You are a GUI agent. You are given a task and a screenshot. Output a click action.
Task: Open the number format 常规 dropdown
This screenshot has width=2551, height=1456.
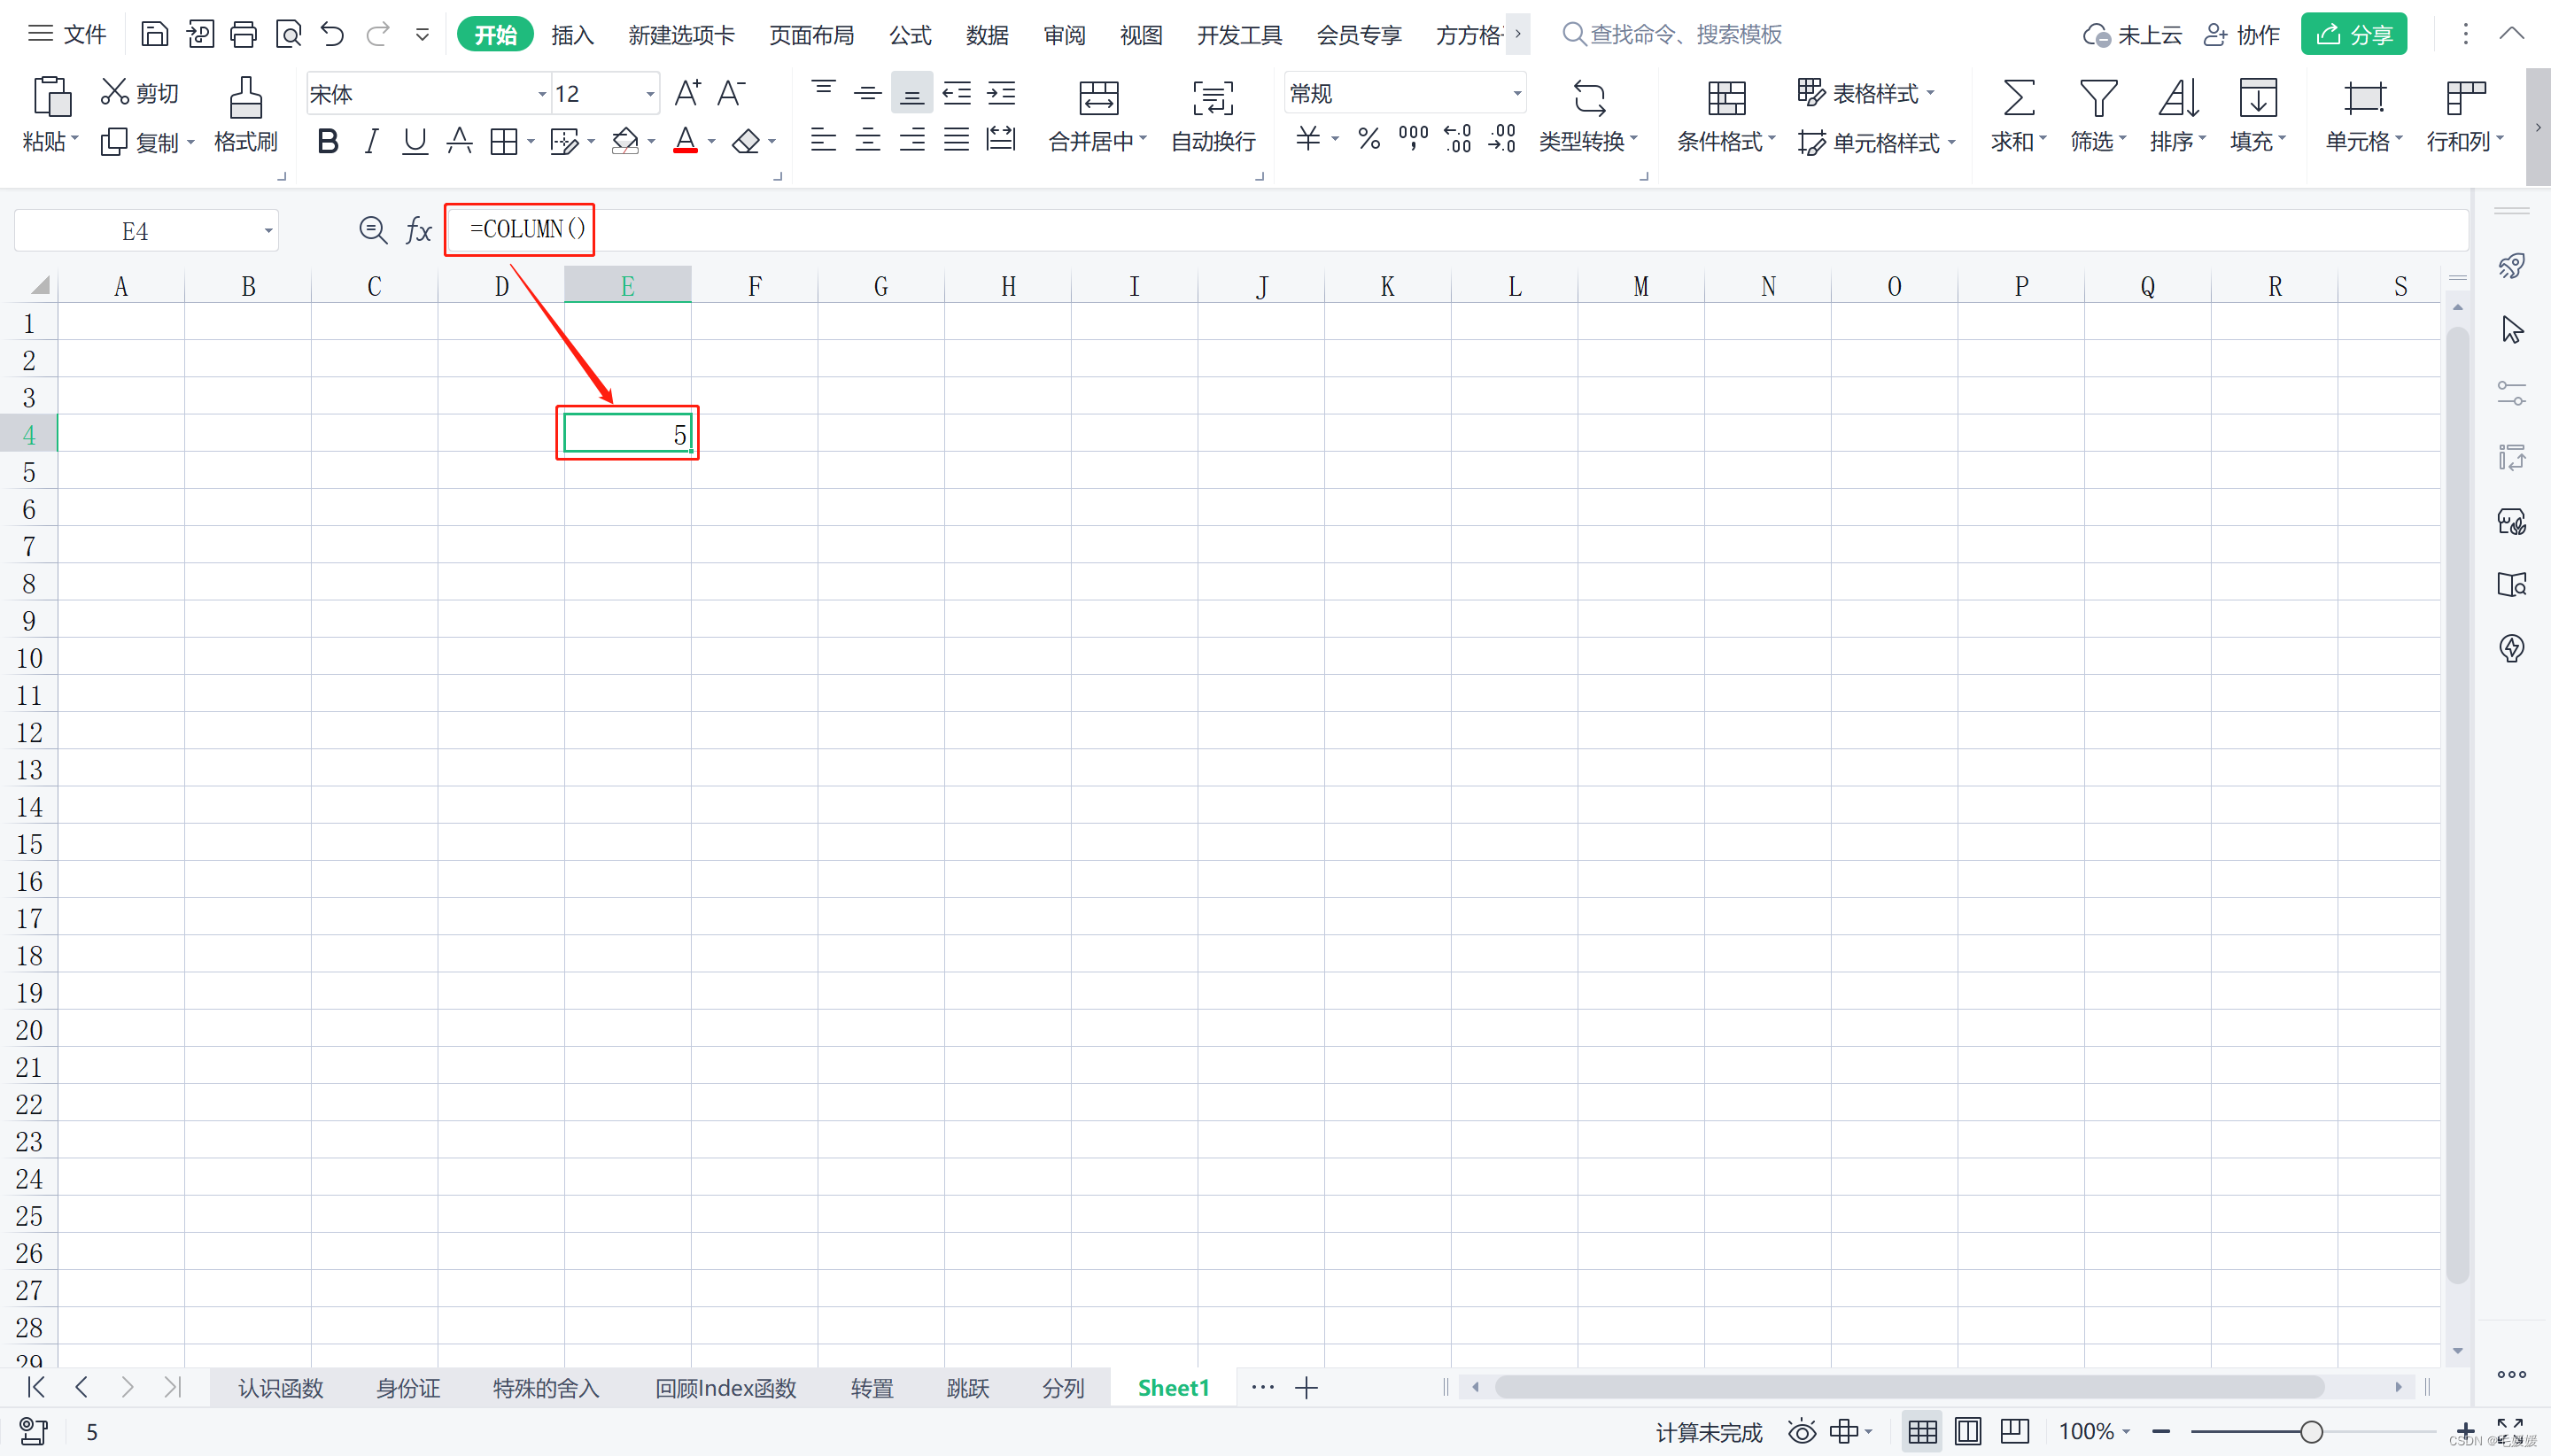click(1517, 94)
